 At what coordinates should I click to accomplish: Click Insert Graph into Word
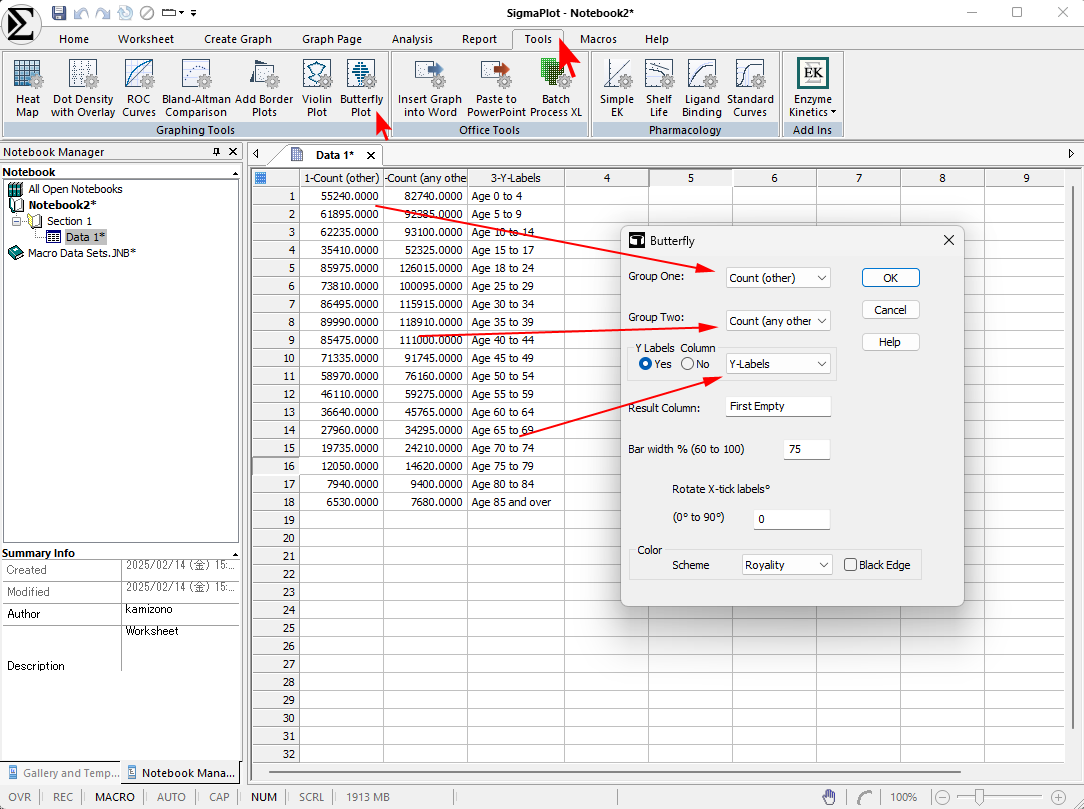[430, 88]
